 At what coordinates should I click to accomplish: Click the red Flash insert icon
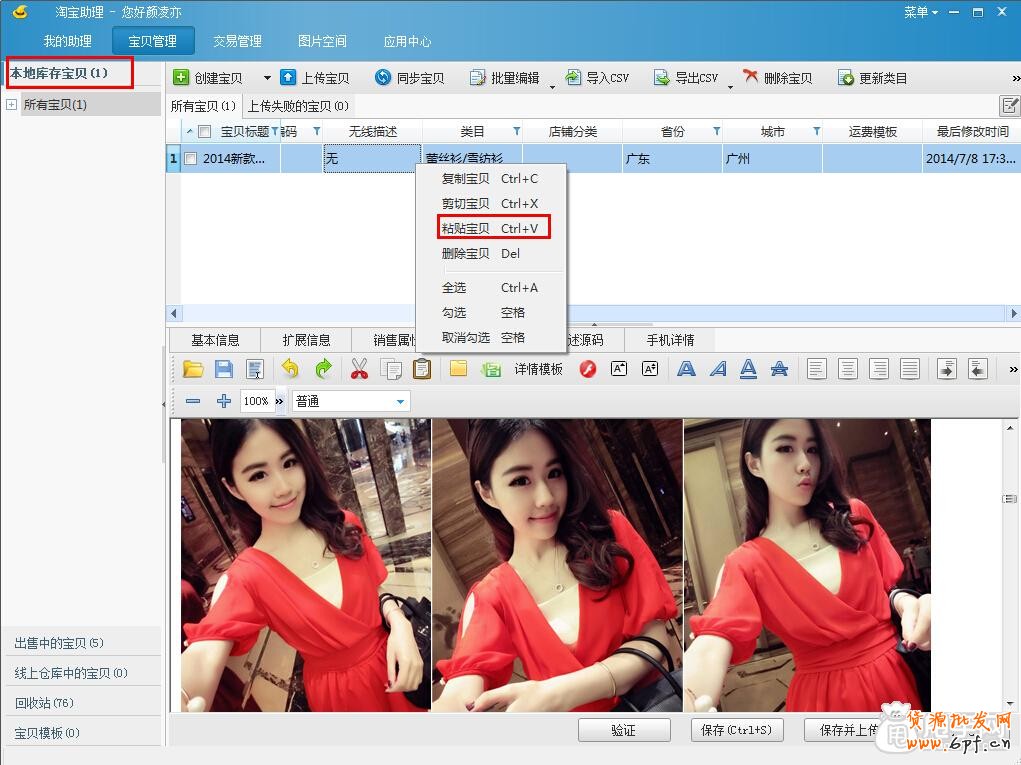[587, 369]
